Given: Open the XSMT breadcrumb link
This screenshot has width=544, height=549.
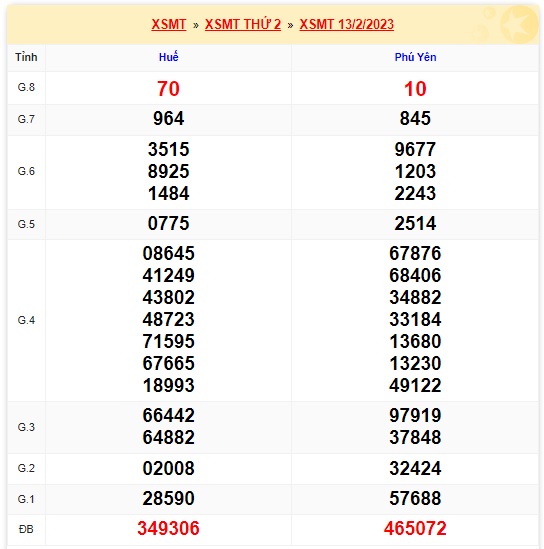Looking at the screenshot, I should point(168,24).
